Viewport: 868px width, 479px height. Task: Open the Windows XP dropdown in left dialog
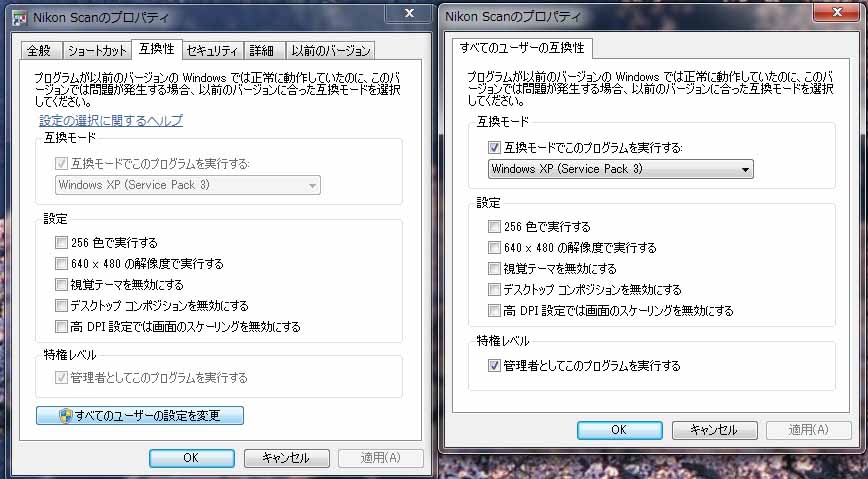pos(188,185)
